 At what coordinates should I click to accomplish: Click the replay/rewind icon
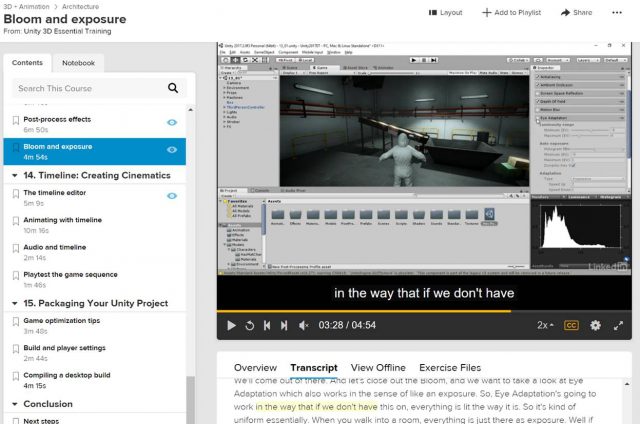[250, 325]
